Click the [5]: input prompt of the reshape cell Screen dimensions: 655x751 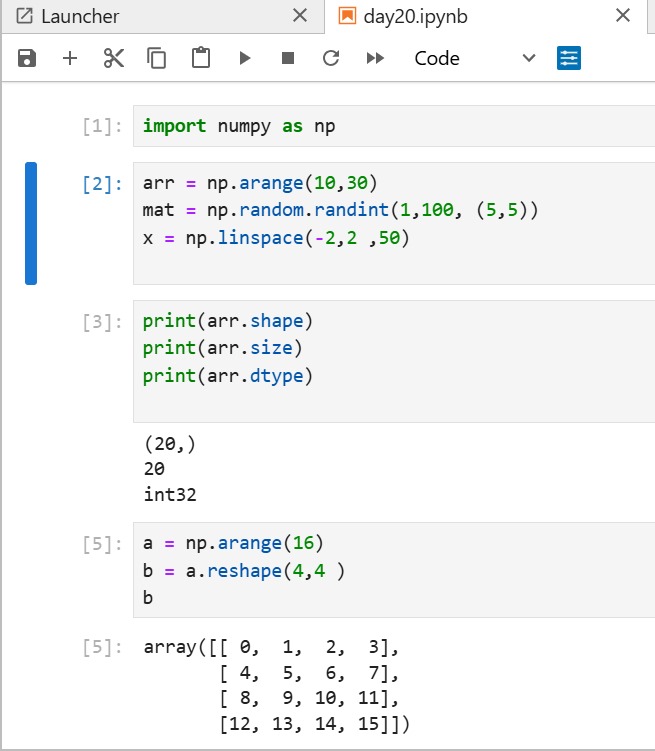[102, 544]
